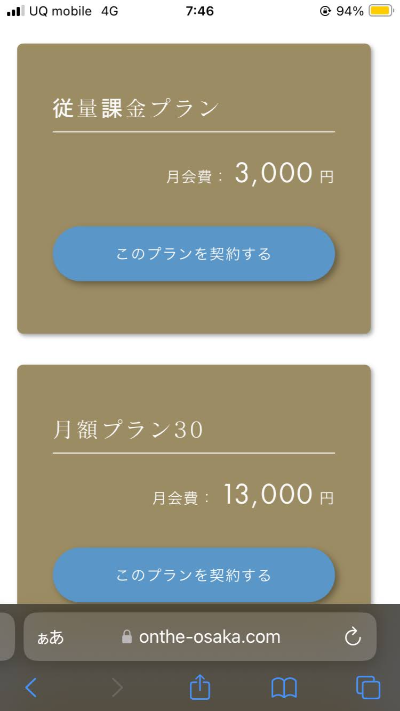Image resolution: width=400 pixels, height=711 pixels.
Task: Tap the 13,000 円 monthly fee text
Action: pos(278,495)
